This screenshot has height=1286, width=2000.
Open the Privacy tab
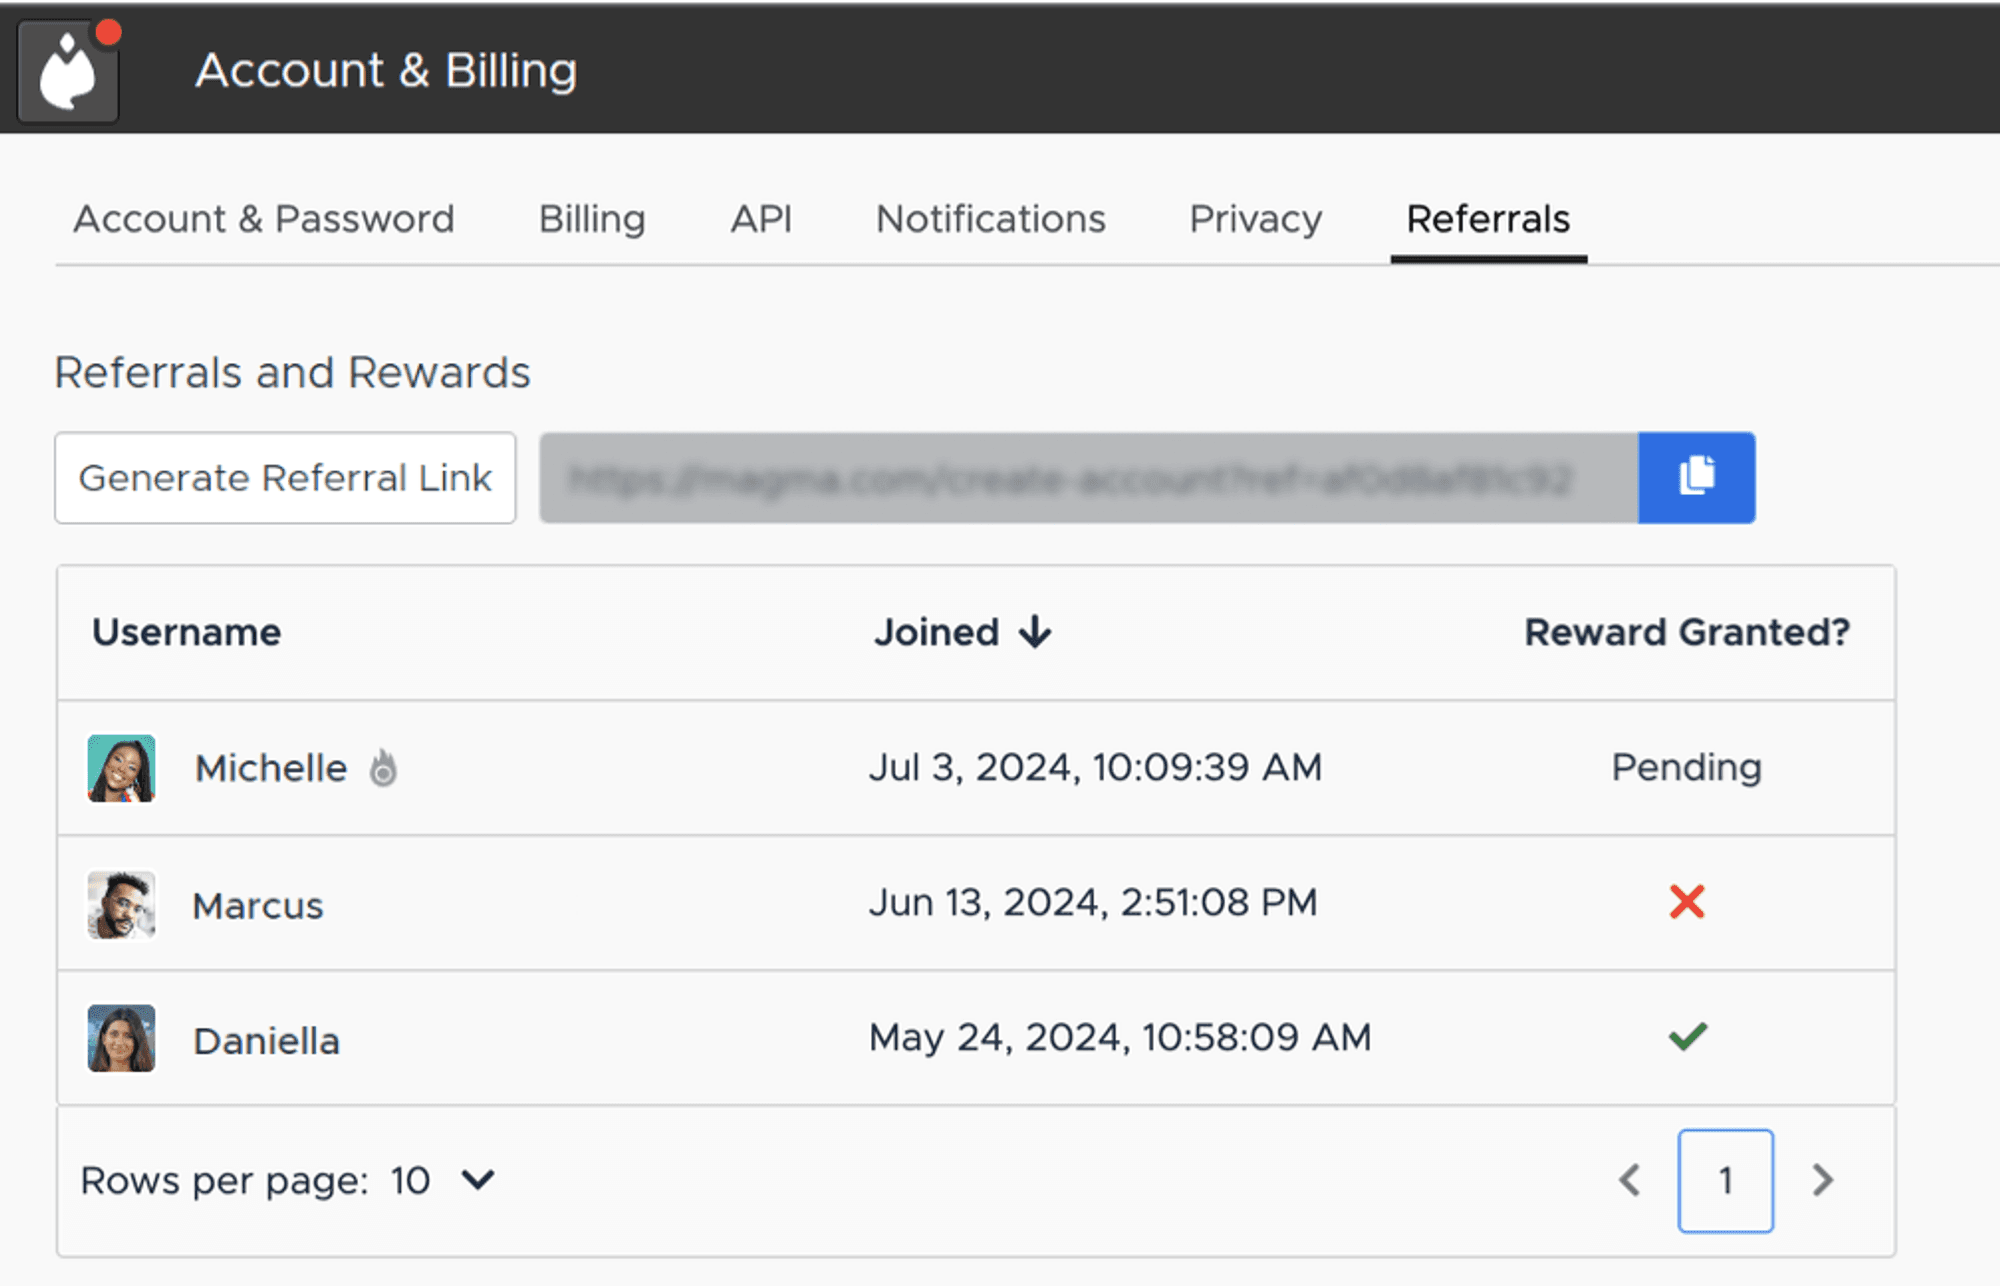pyautogui.click(x=1255, y=219)
